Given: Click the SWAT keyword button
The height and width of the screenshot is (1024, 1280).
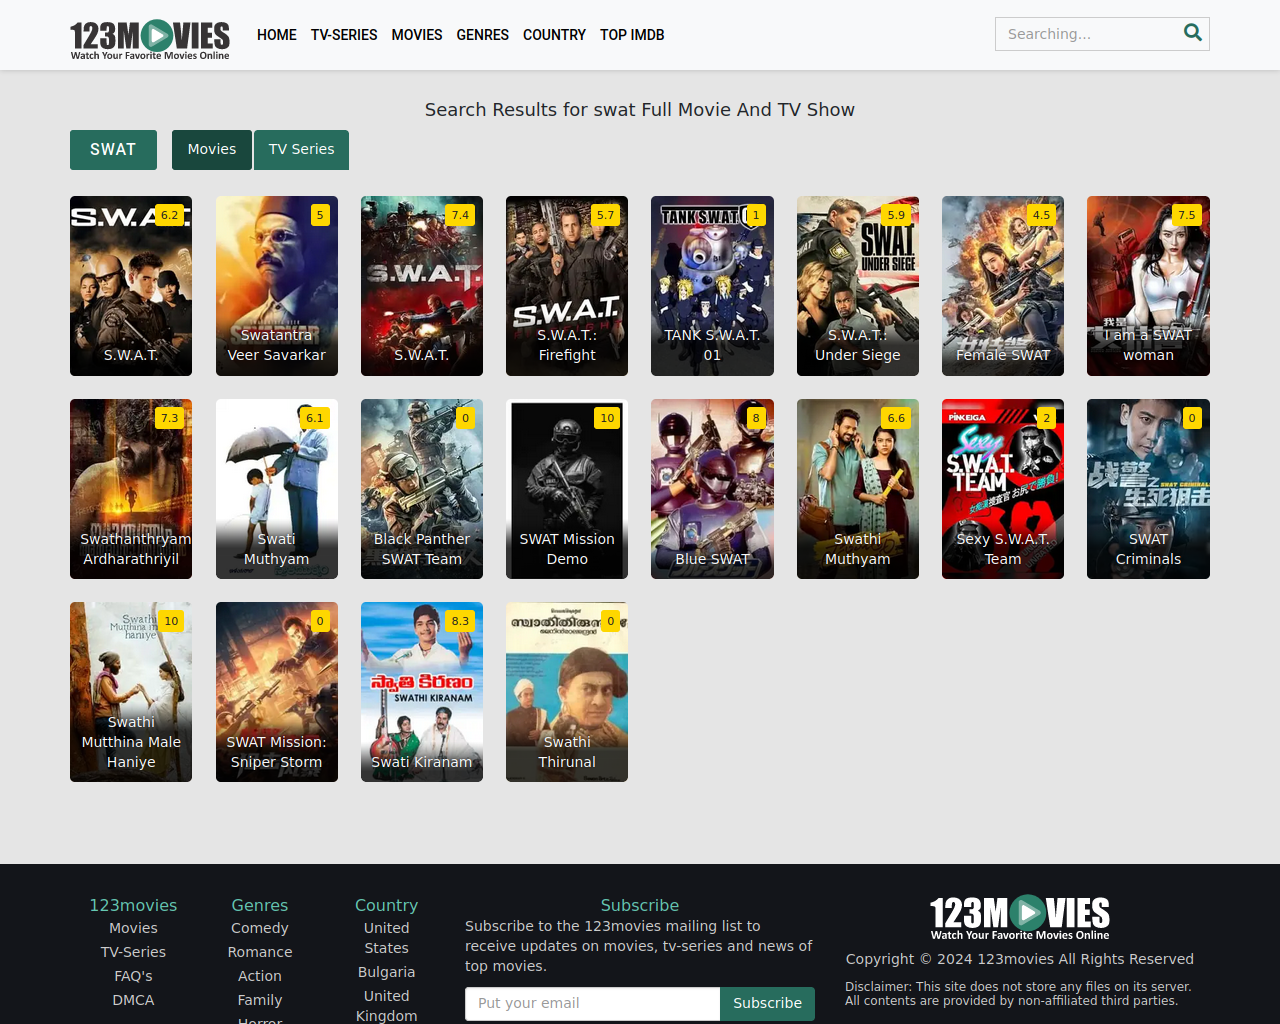Looking at the screenshot, I should tap(113, 150).
